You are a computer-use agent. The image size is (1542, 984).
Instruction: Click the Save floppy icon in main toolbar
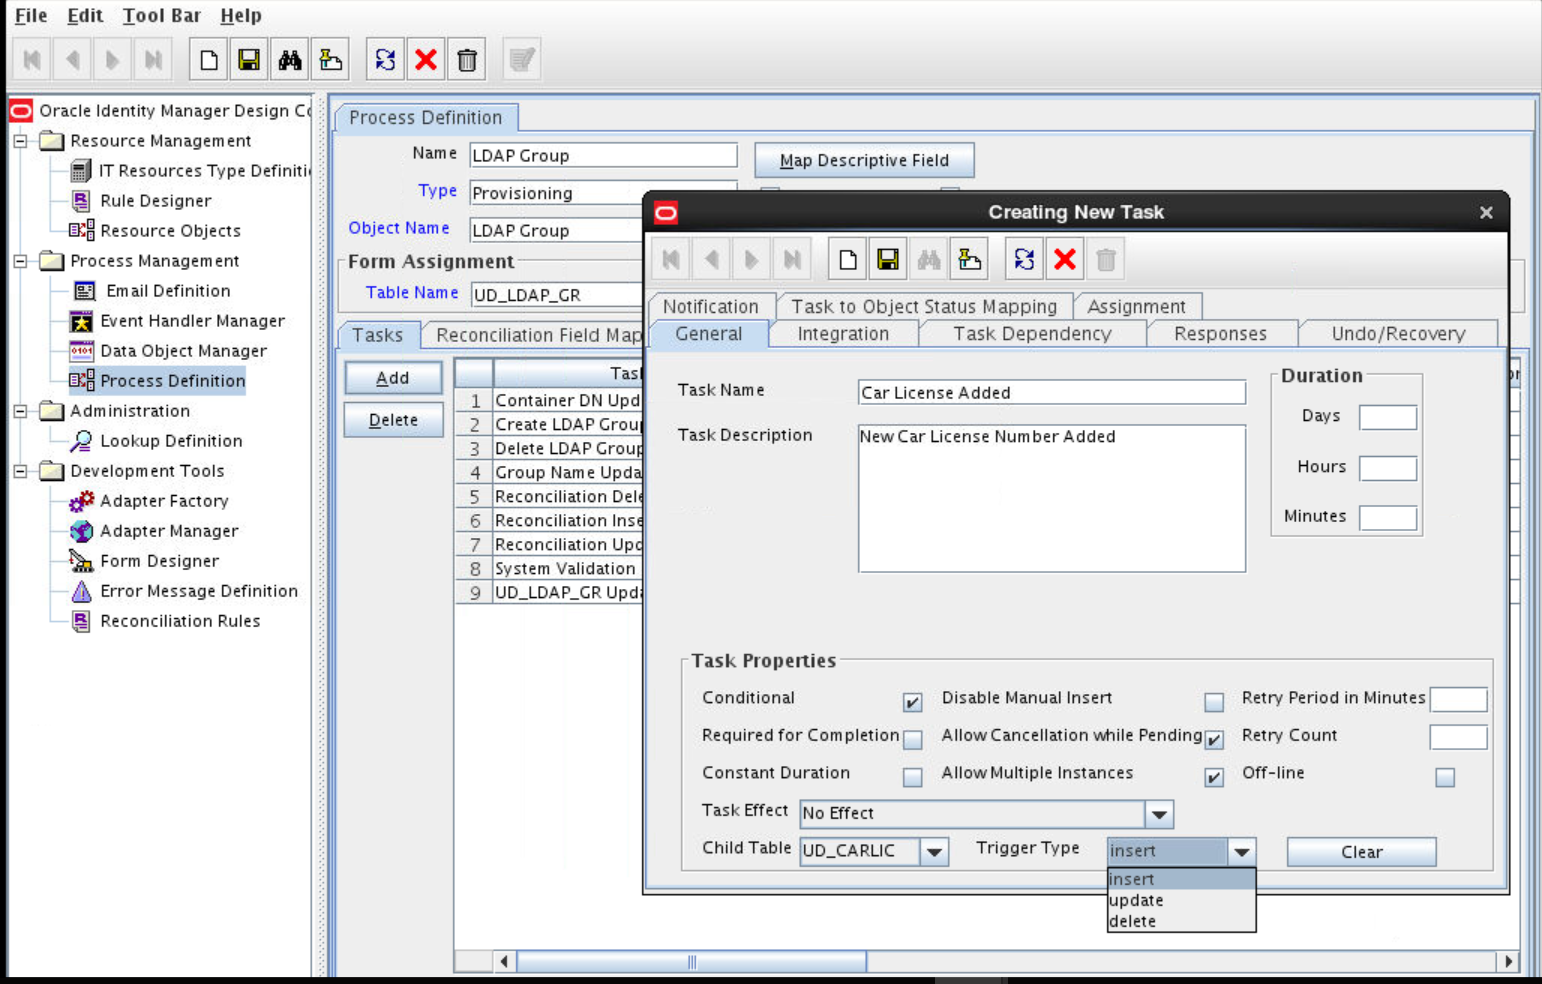[x=249, y=60]
